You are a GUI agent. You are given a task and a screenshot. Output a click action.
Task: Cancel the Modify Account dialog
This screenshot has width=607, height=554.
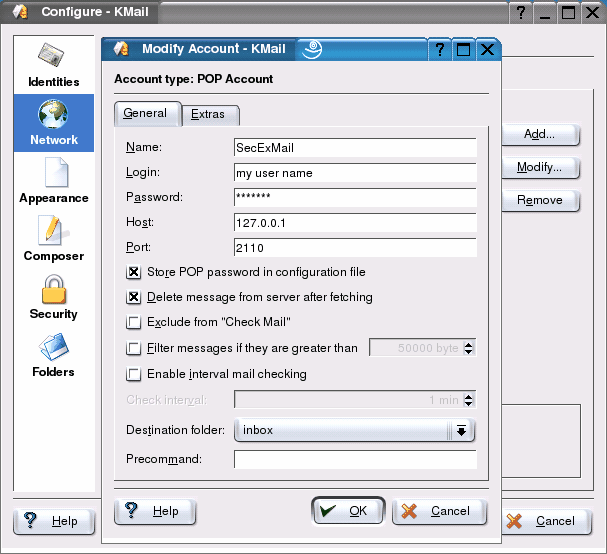tap(440, 511)
